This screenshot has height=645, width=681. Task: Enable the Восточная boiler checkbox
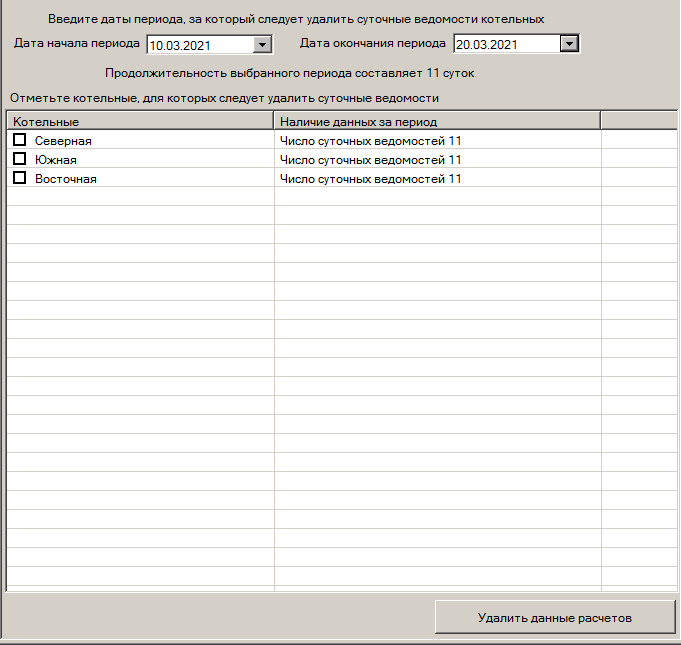click(19, 178)
